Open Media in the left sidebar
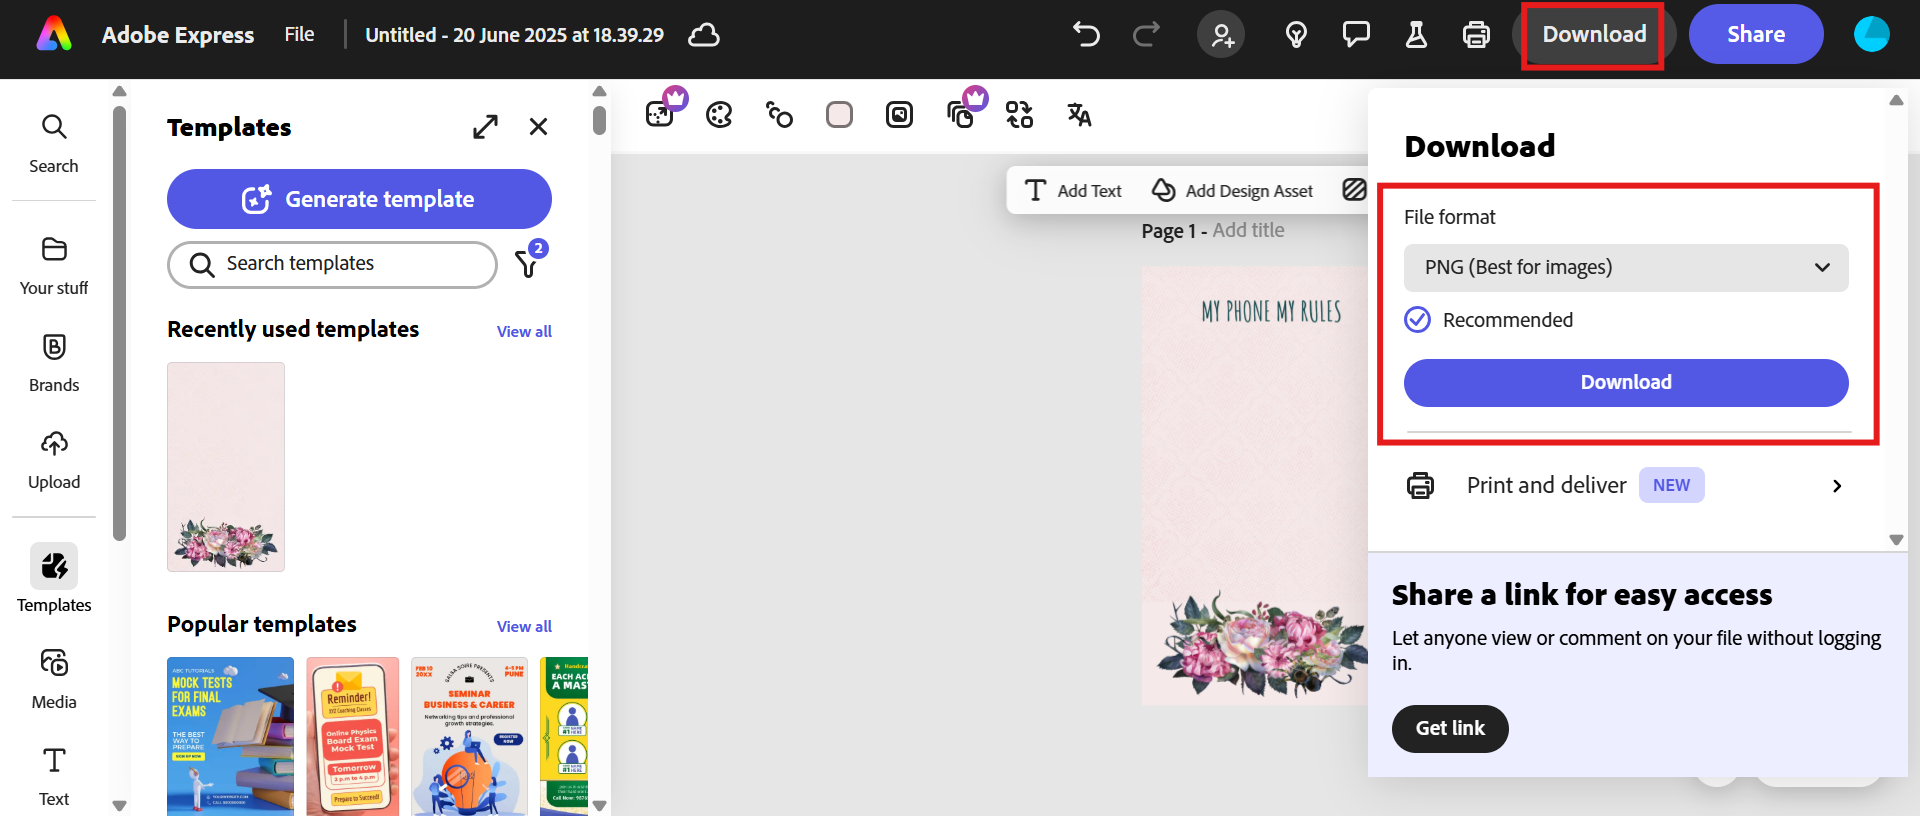 click(x=54, y=679)
